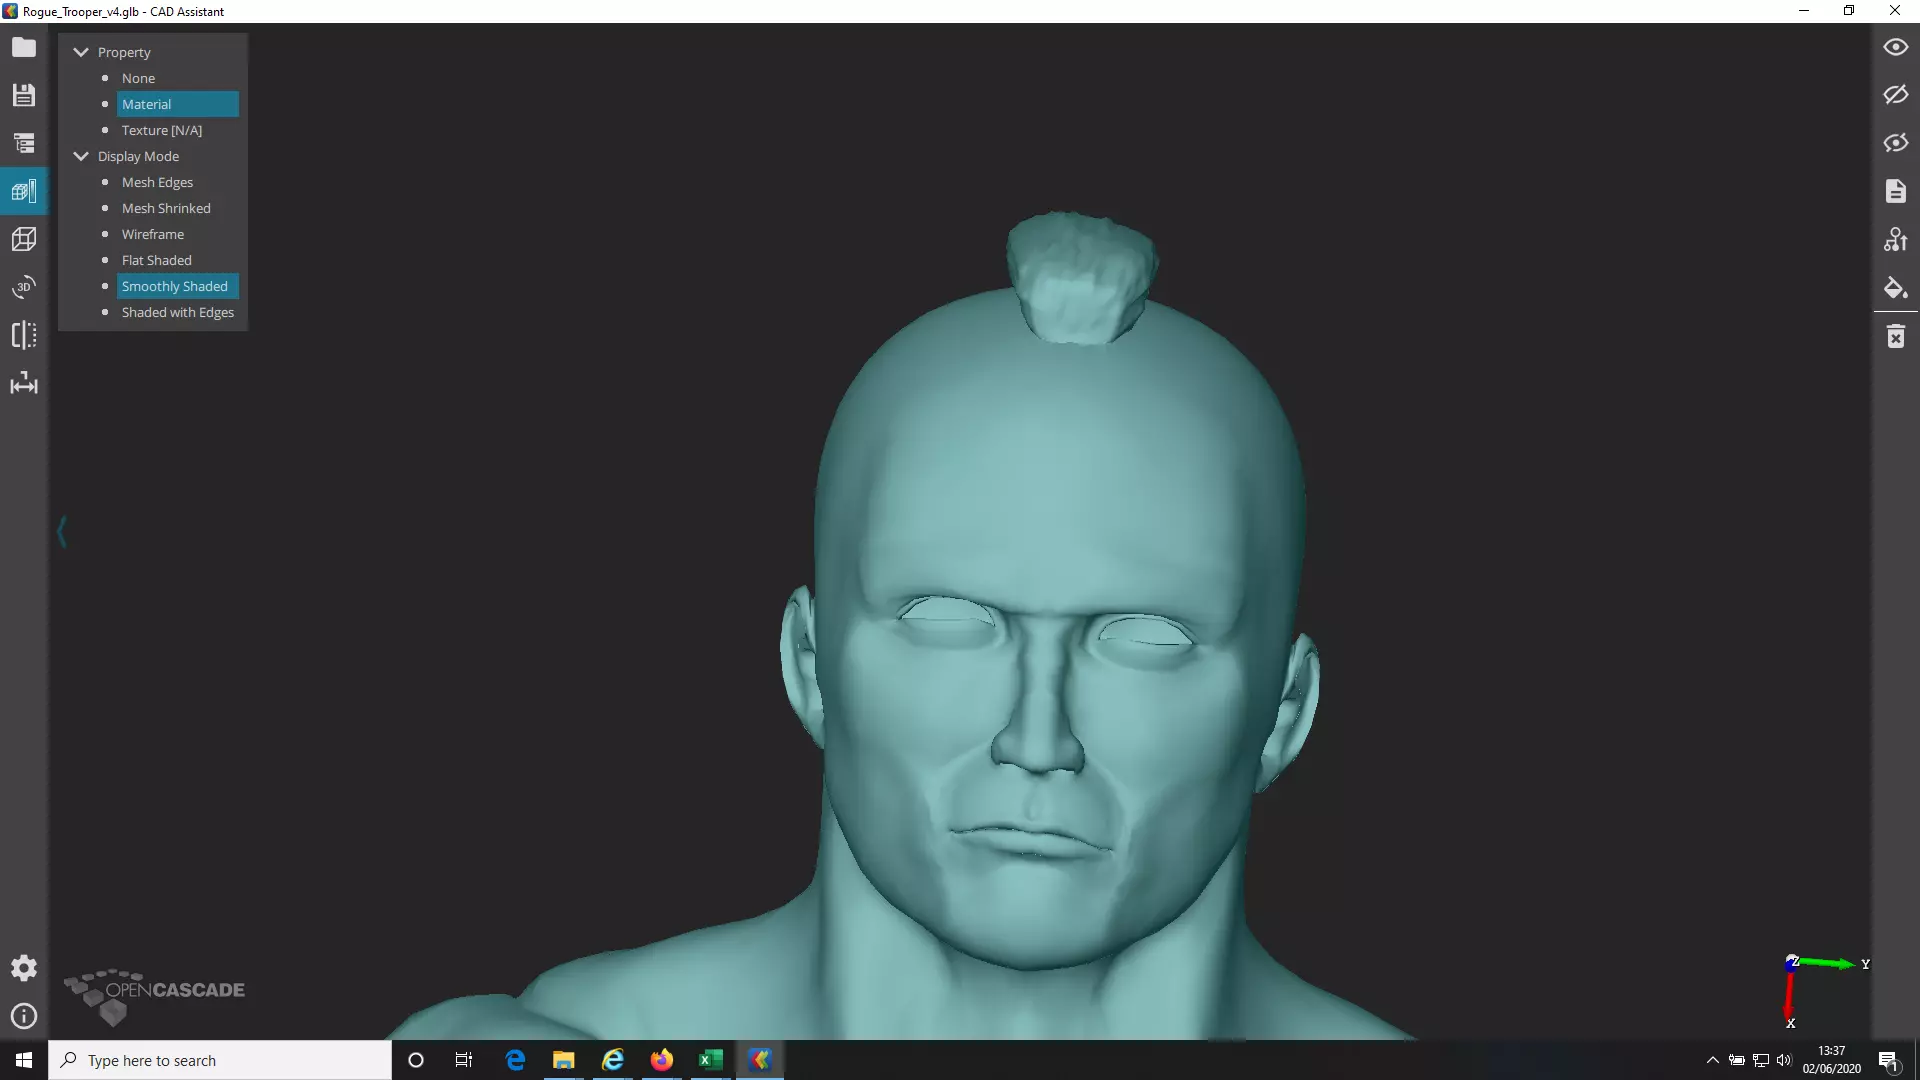Screen dimensions: 1920x1080
Task: Collapse the side panel with left chevron
Action: coord(62,531)
